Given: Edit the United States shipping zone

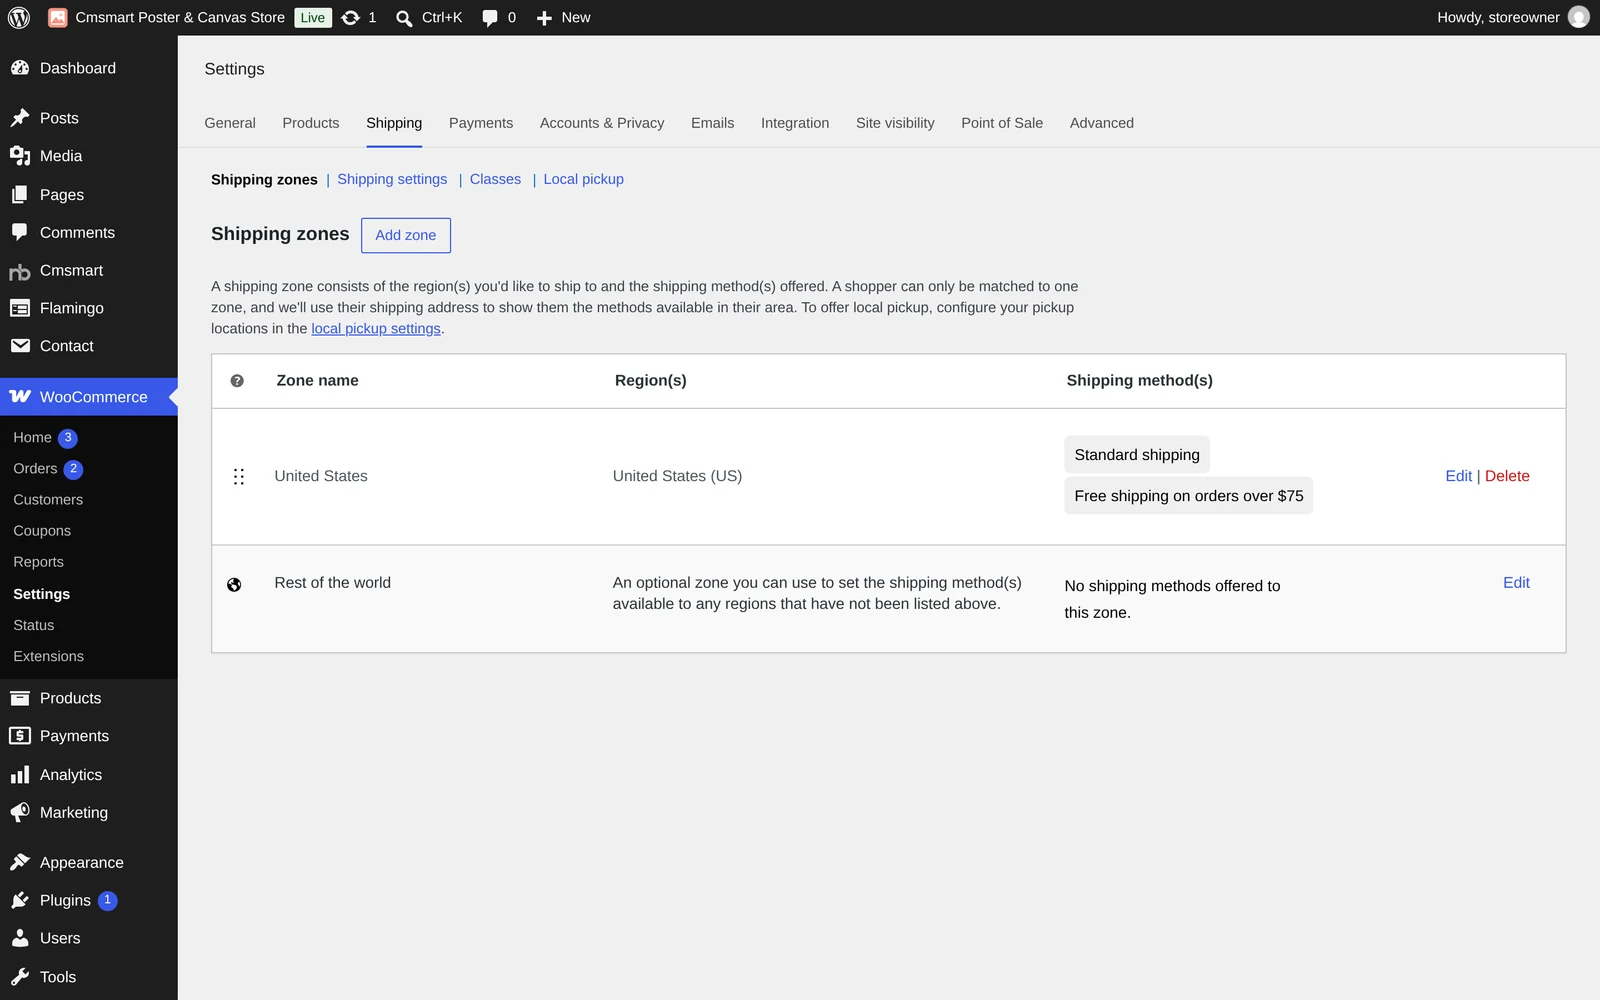Looking at the screenshot, I should pos(1458,476).
